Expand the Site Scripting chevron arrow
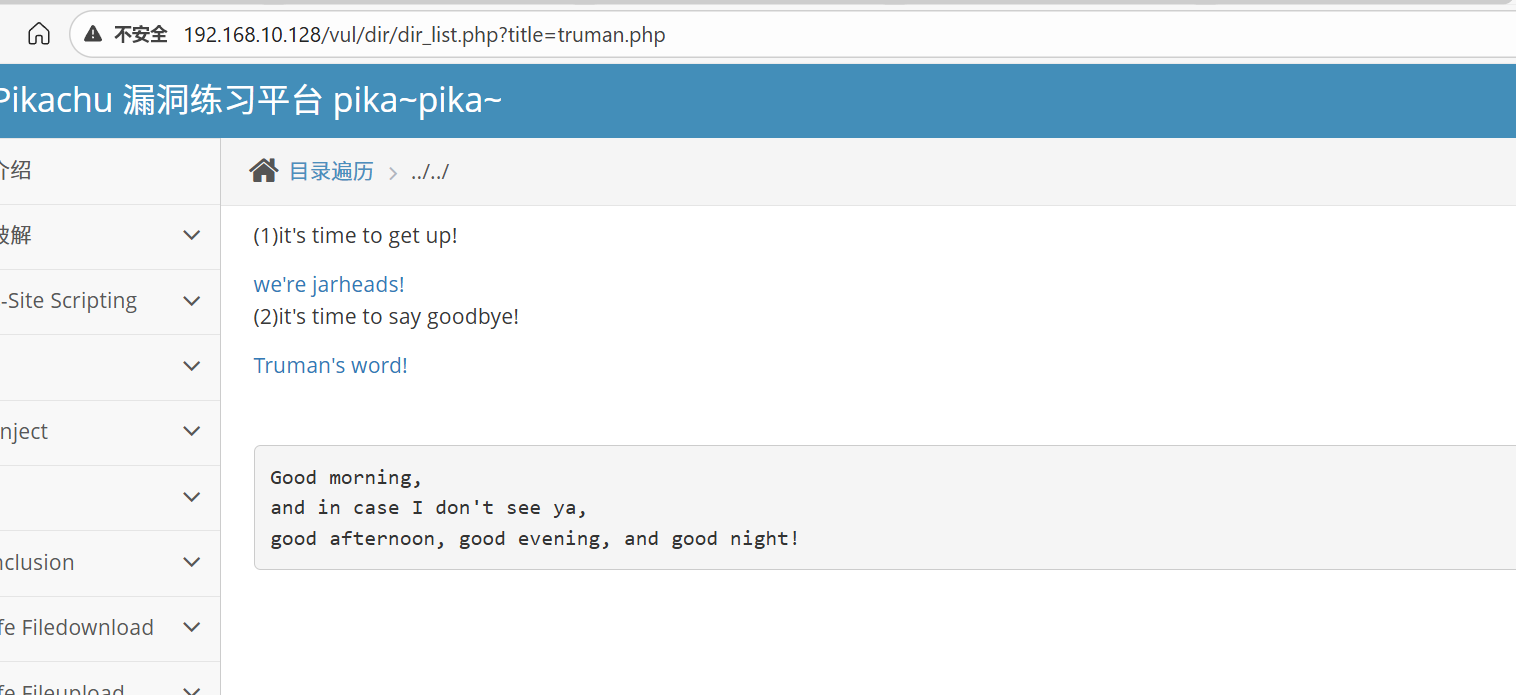 tap(192, 301)
